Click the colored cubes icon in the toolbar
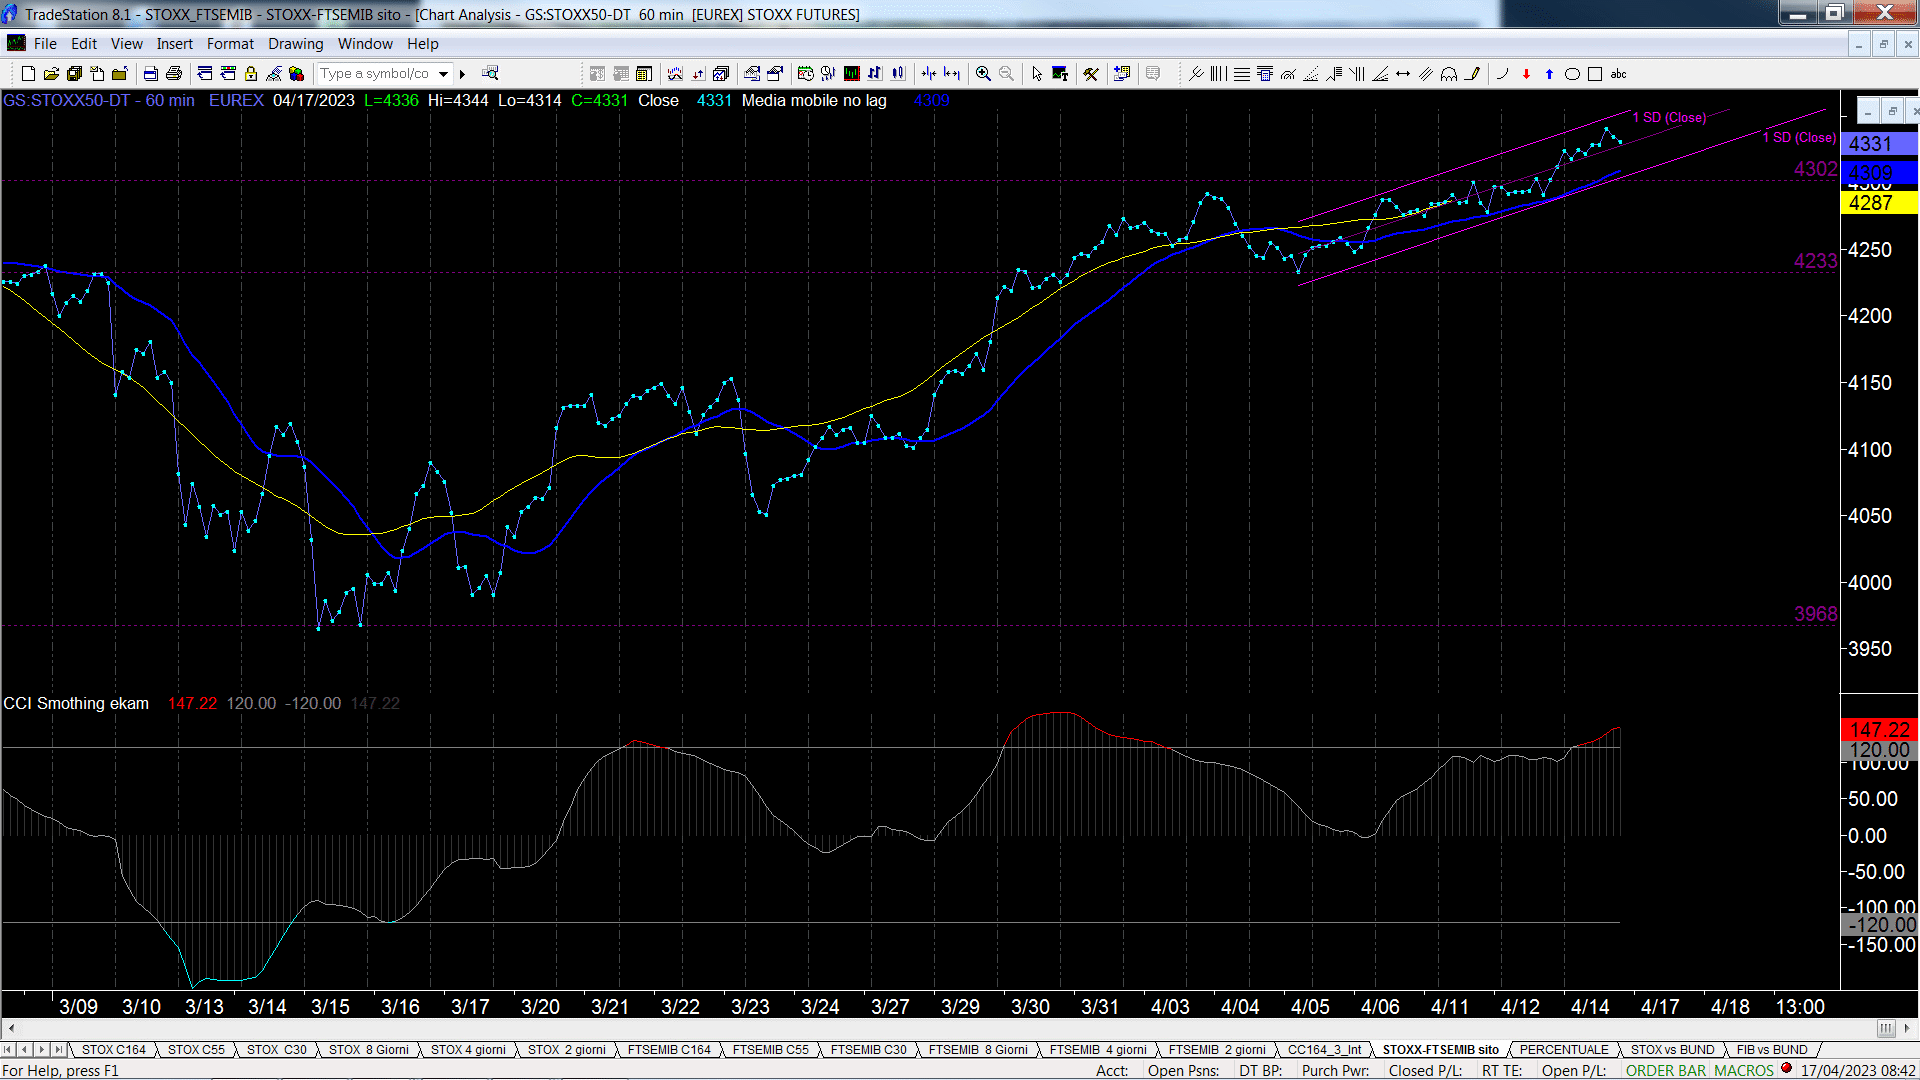 (297, 74)
